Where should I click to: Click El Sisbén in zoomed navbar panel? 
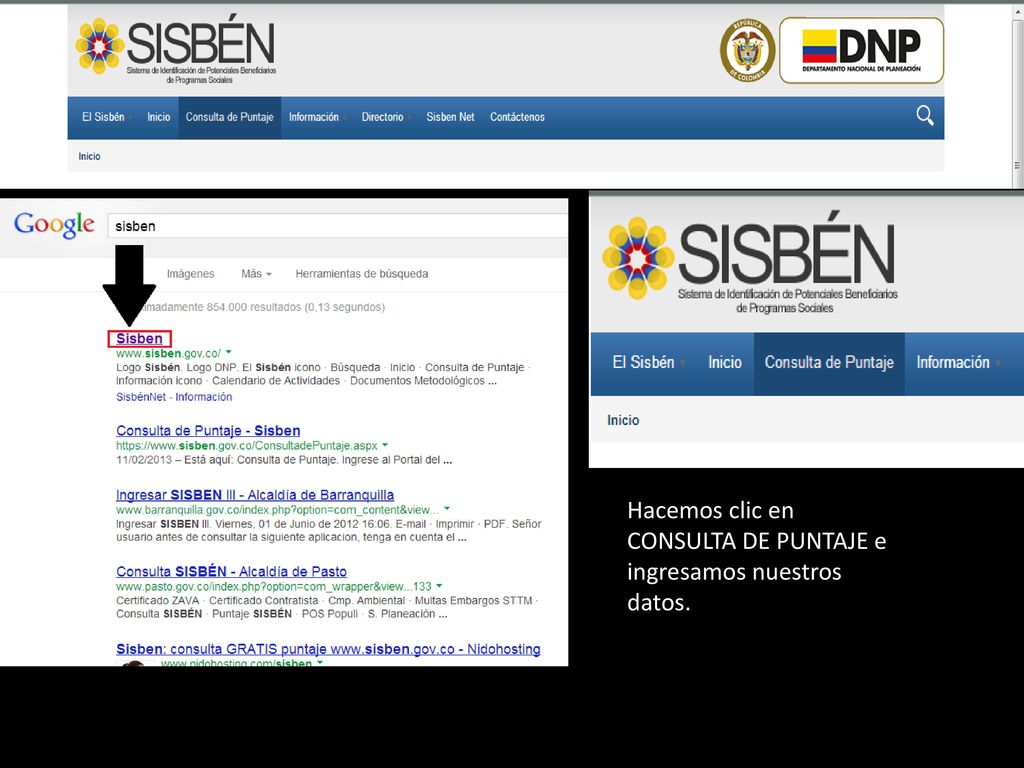pyautogui.click(x=643, y=362)
